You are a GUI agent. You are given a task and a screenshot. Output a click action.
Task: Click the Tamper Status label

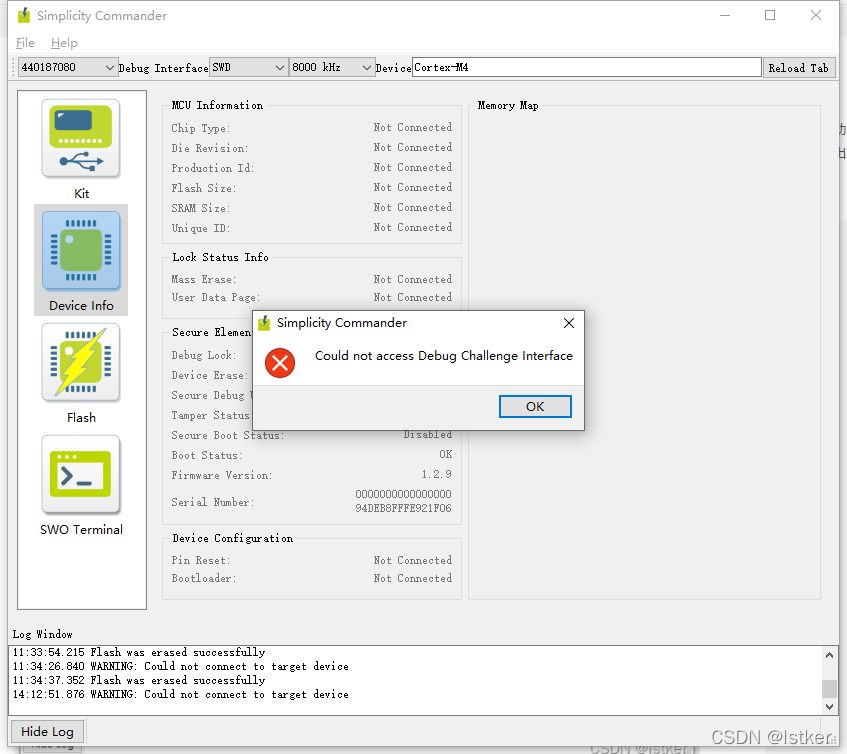[211, 415]
